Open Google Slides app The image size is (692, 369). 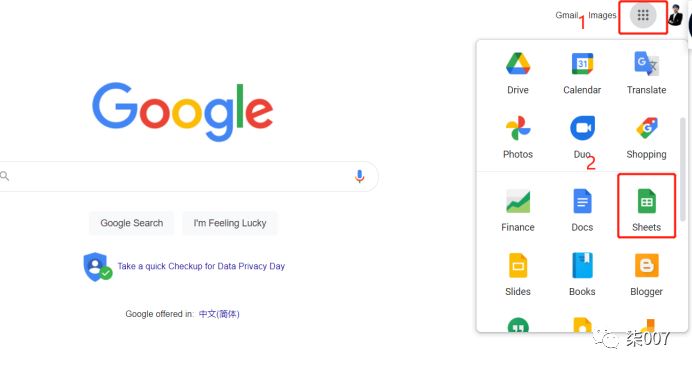pyautogui.click(x=518, y=275)
